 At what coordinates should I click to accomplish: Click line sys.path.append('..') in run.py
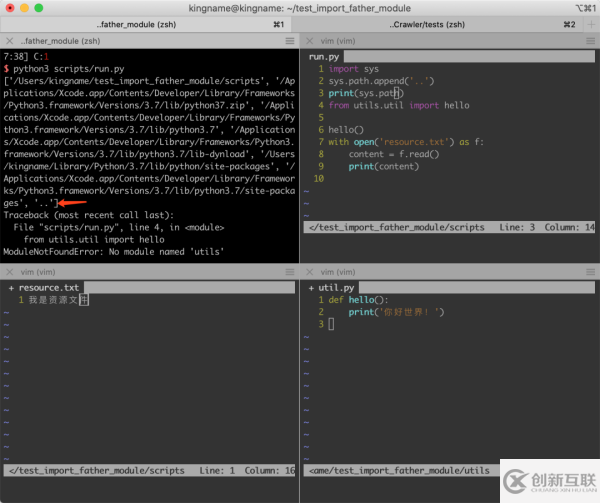tap(381, 81)
